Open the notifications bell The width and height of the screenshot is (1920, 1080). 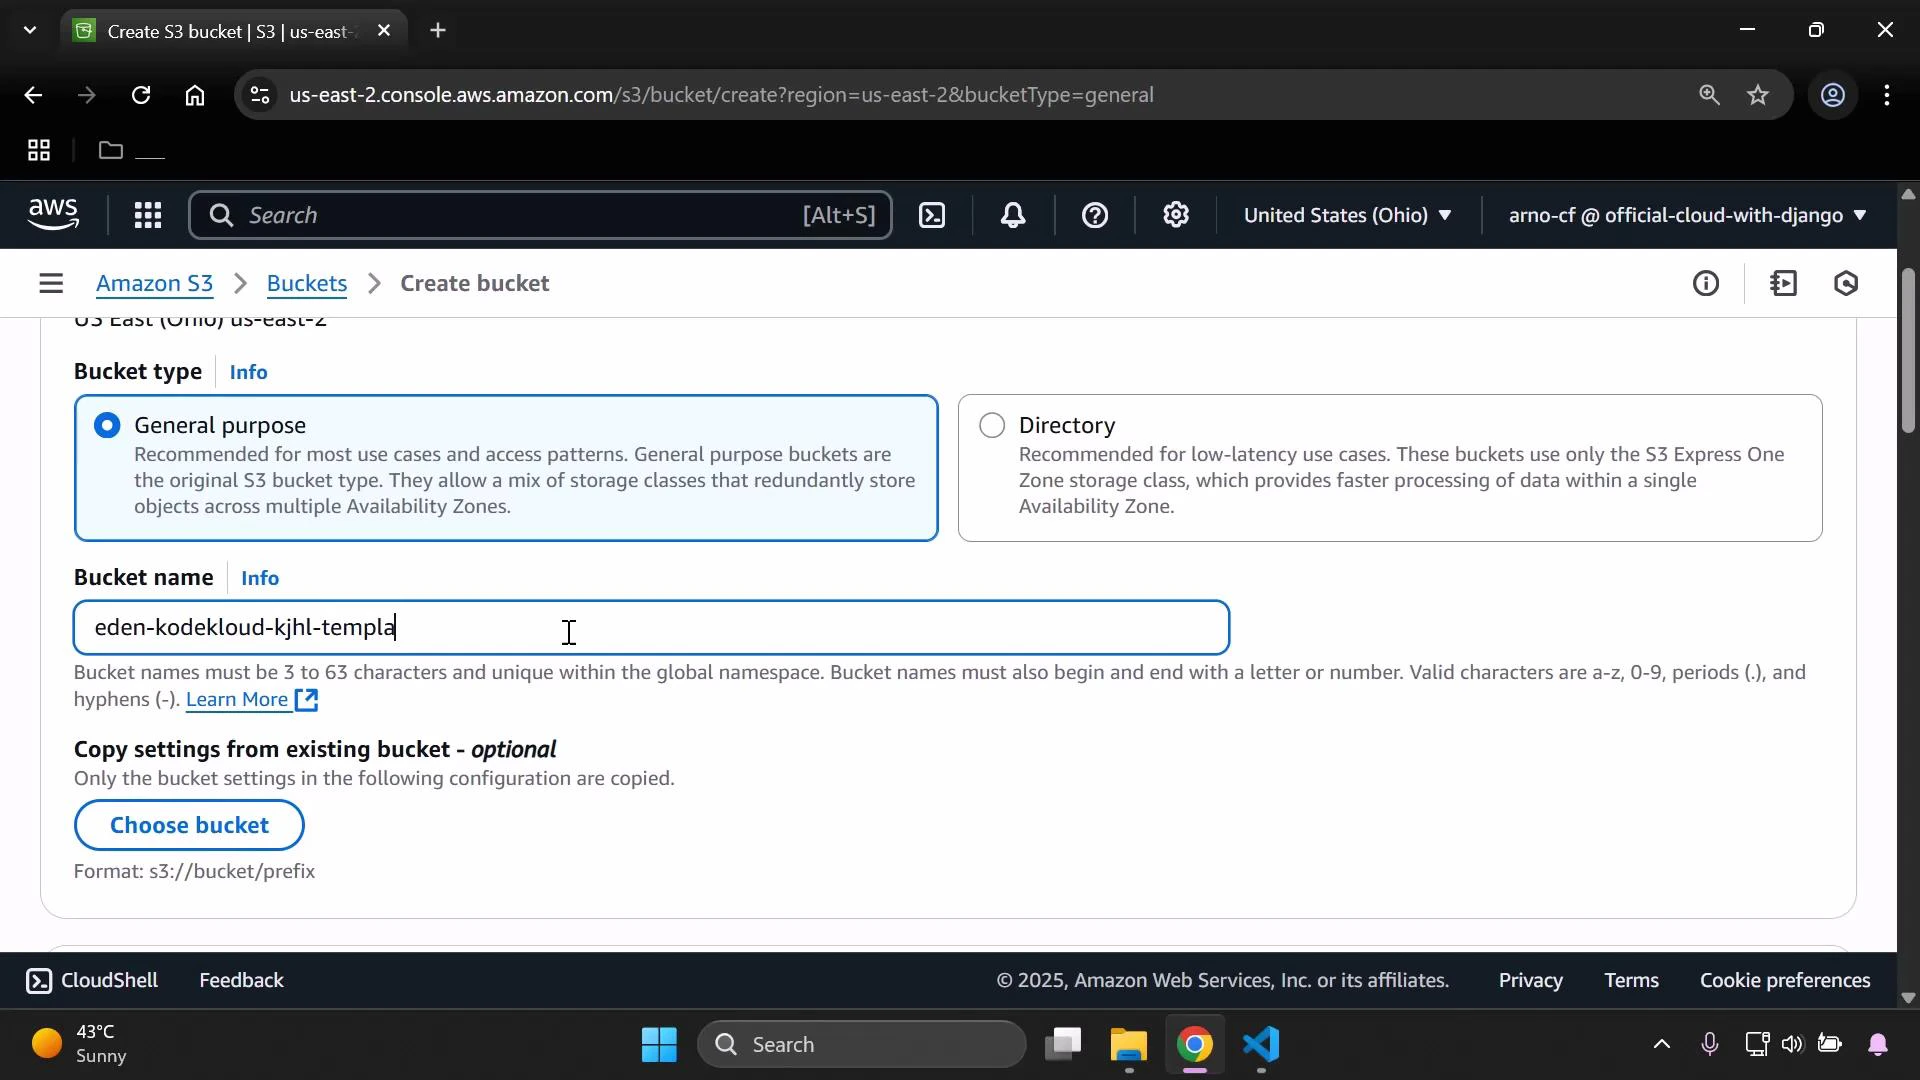pos(1013,215)
